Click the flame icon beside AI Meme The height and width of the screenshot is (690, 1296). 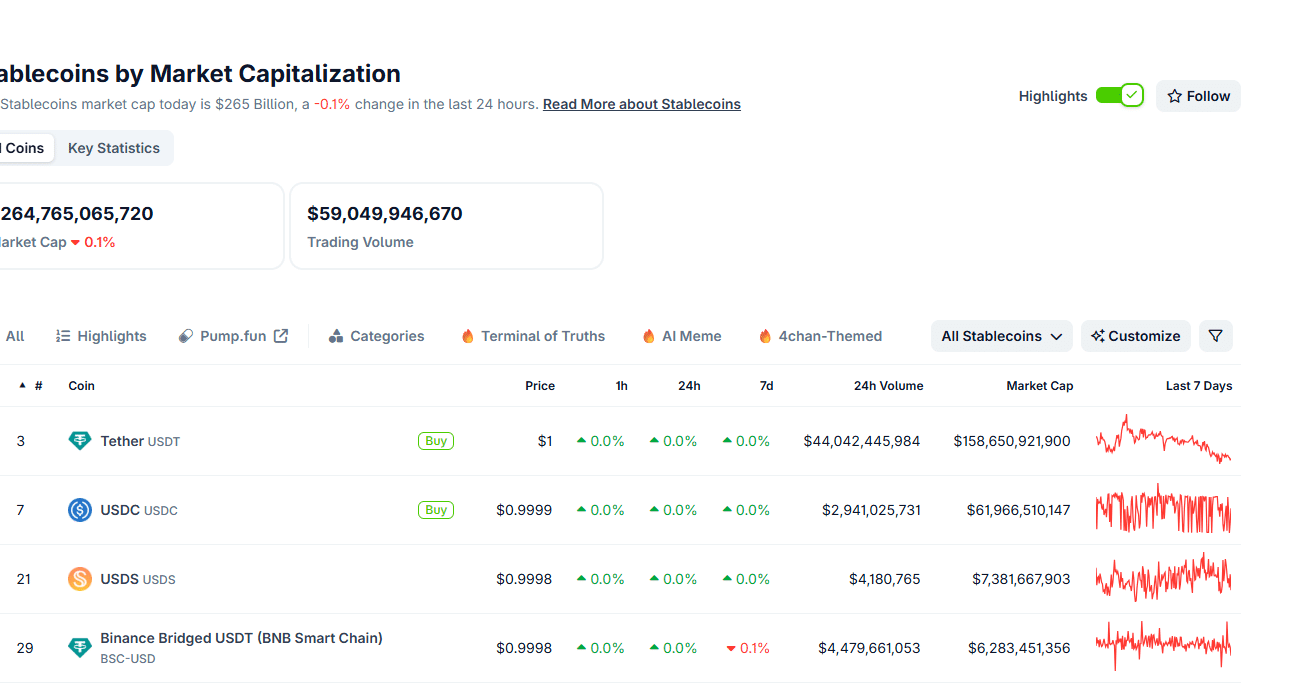[x=649, y=336]
